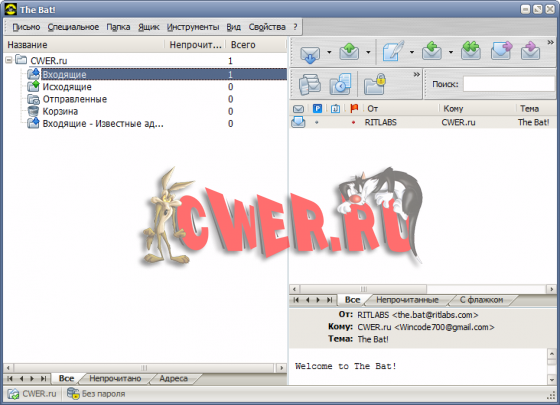The height and width of the screenshot is (405, 560).
Task: Click the reply to all icon
Action: coord(471,51)
